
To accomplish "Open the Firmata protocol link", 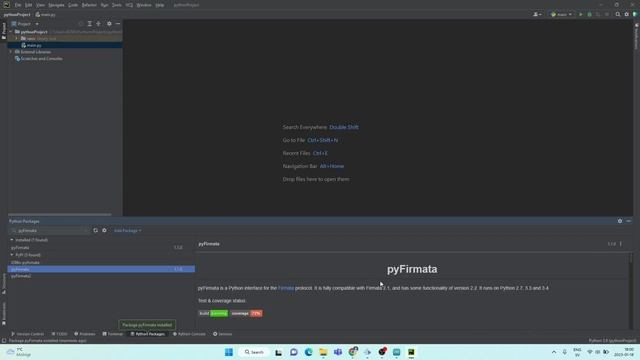I will 286,288.
